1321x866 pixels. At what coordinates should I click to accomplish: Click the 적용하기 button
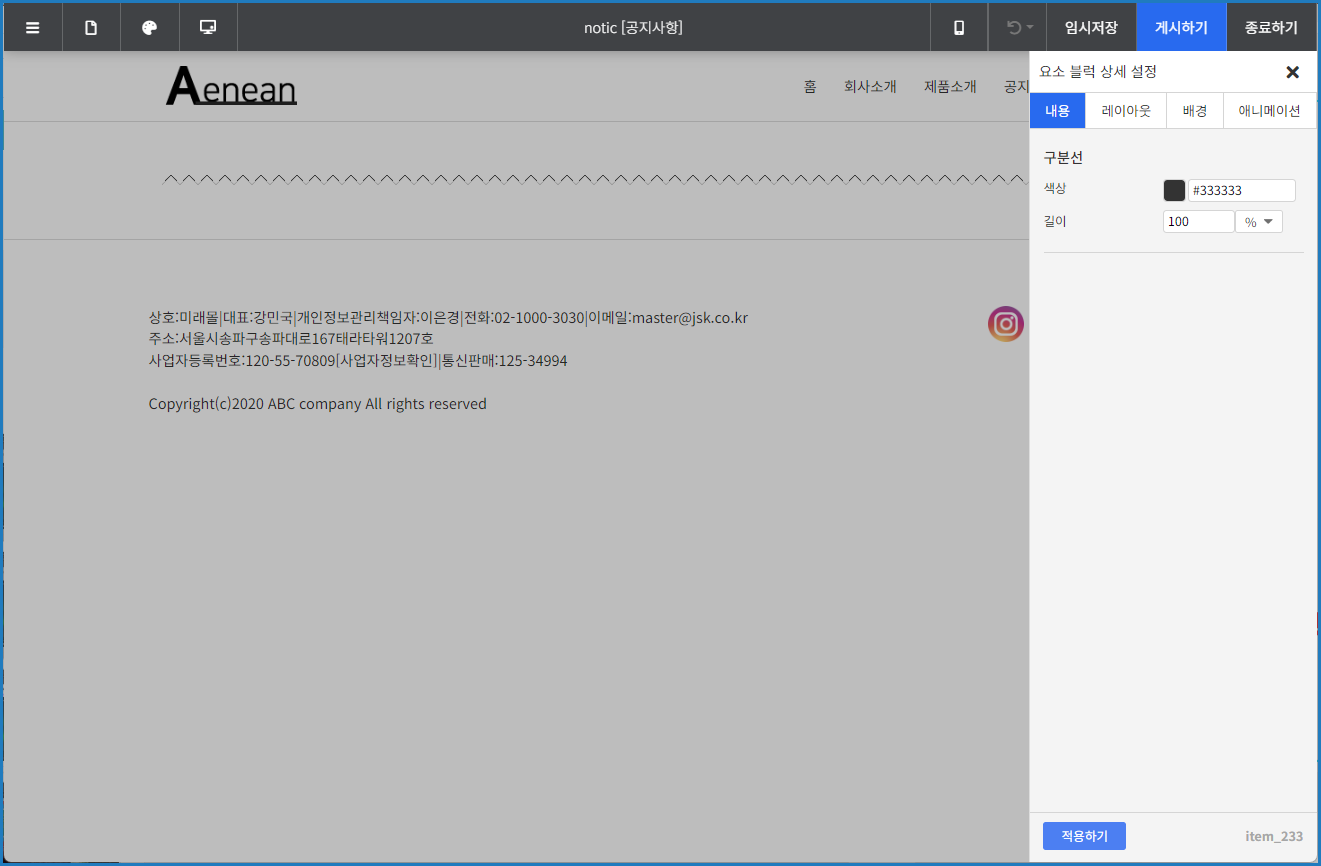point(1084,836)
